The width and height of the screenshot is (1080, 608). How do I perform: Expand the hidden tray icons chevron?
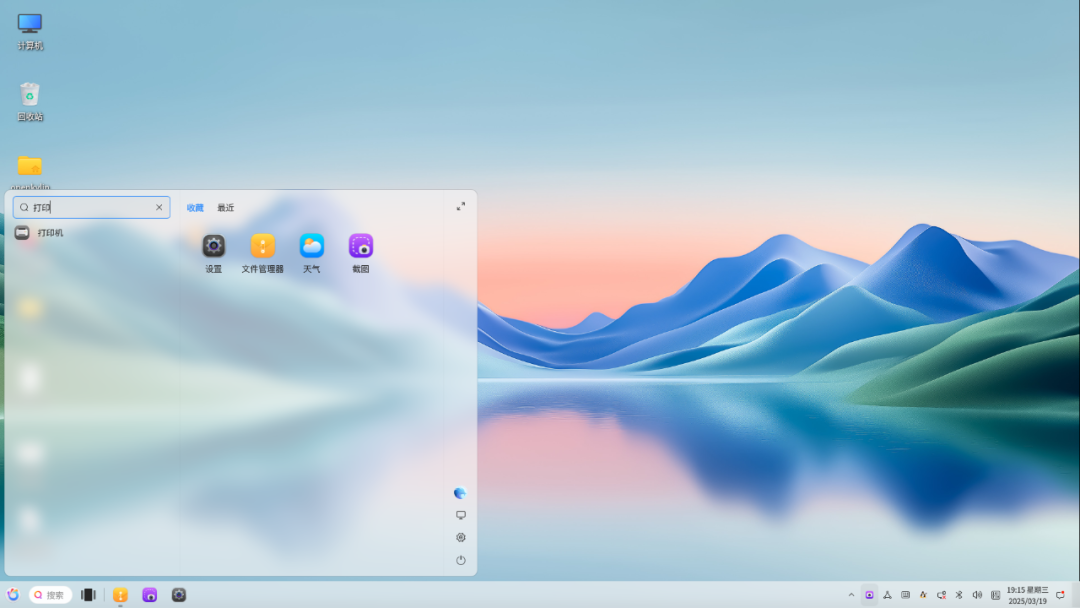coord(851,595)
